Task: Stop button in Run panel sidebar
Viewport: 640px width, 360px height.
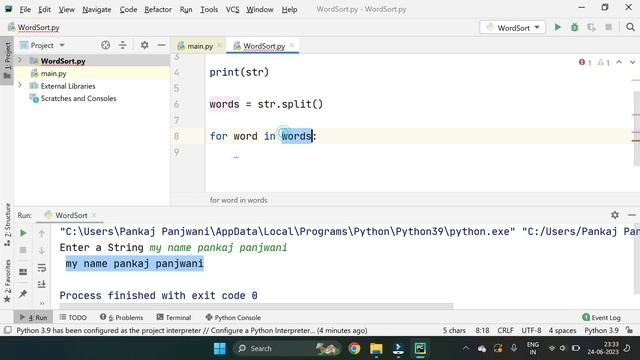Action: click(23, 250)
